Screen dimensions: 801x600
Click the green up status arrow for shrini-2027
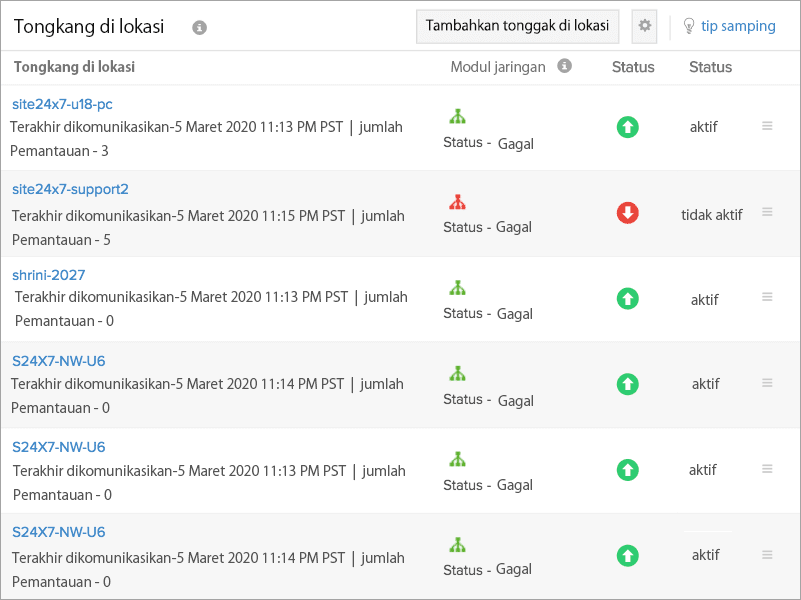tap(627, 299)
